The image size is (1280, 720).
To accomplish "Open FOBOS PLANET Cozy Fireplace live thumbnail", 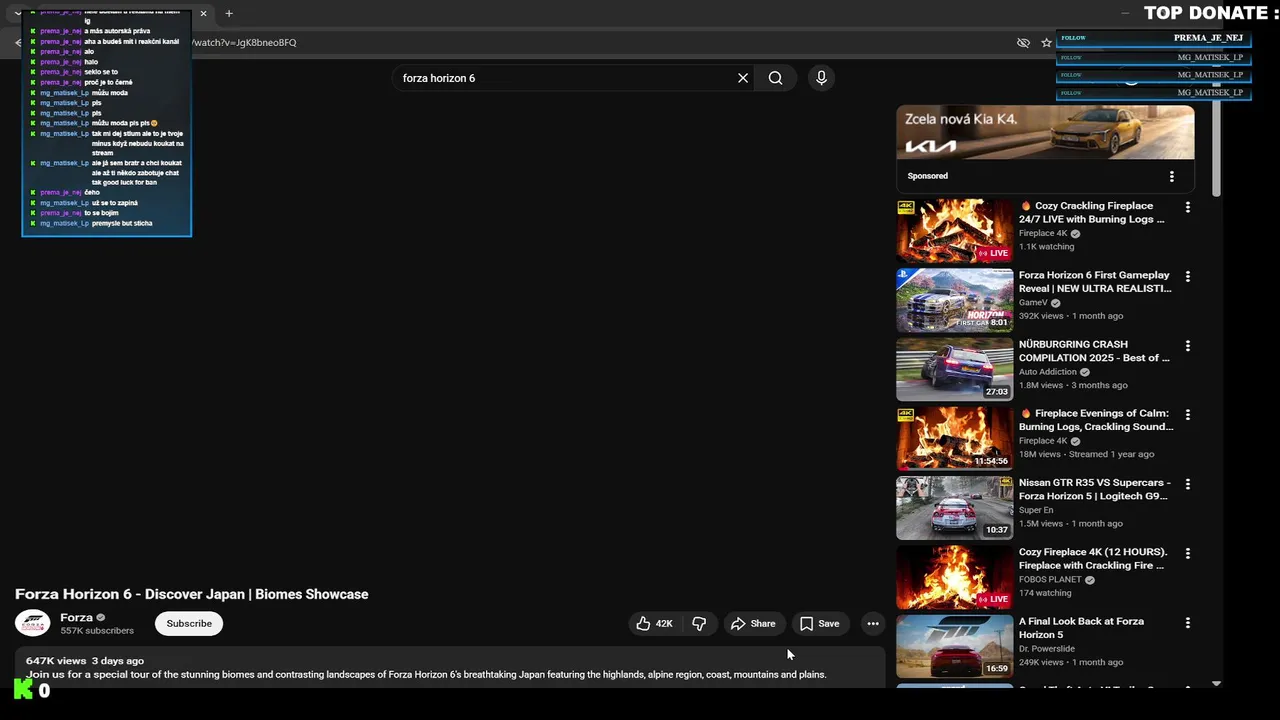I will (955, 576).
